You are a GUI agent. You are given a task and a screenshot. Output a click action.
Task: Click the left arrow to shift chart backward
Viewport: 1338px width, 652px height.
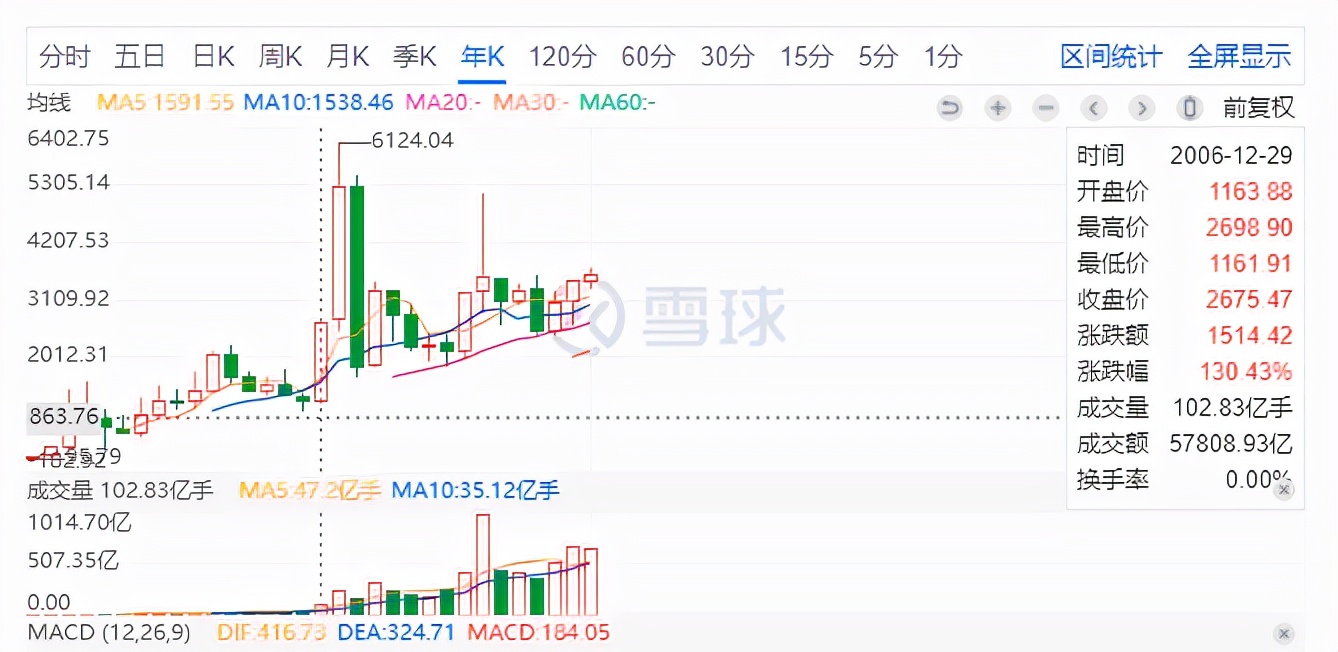point(1093,107)
